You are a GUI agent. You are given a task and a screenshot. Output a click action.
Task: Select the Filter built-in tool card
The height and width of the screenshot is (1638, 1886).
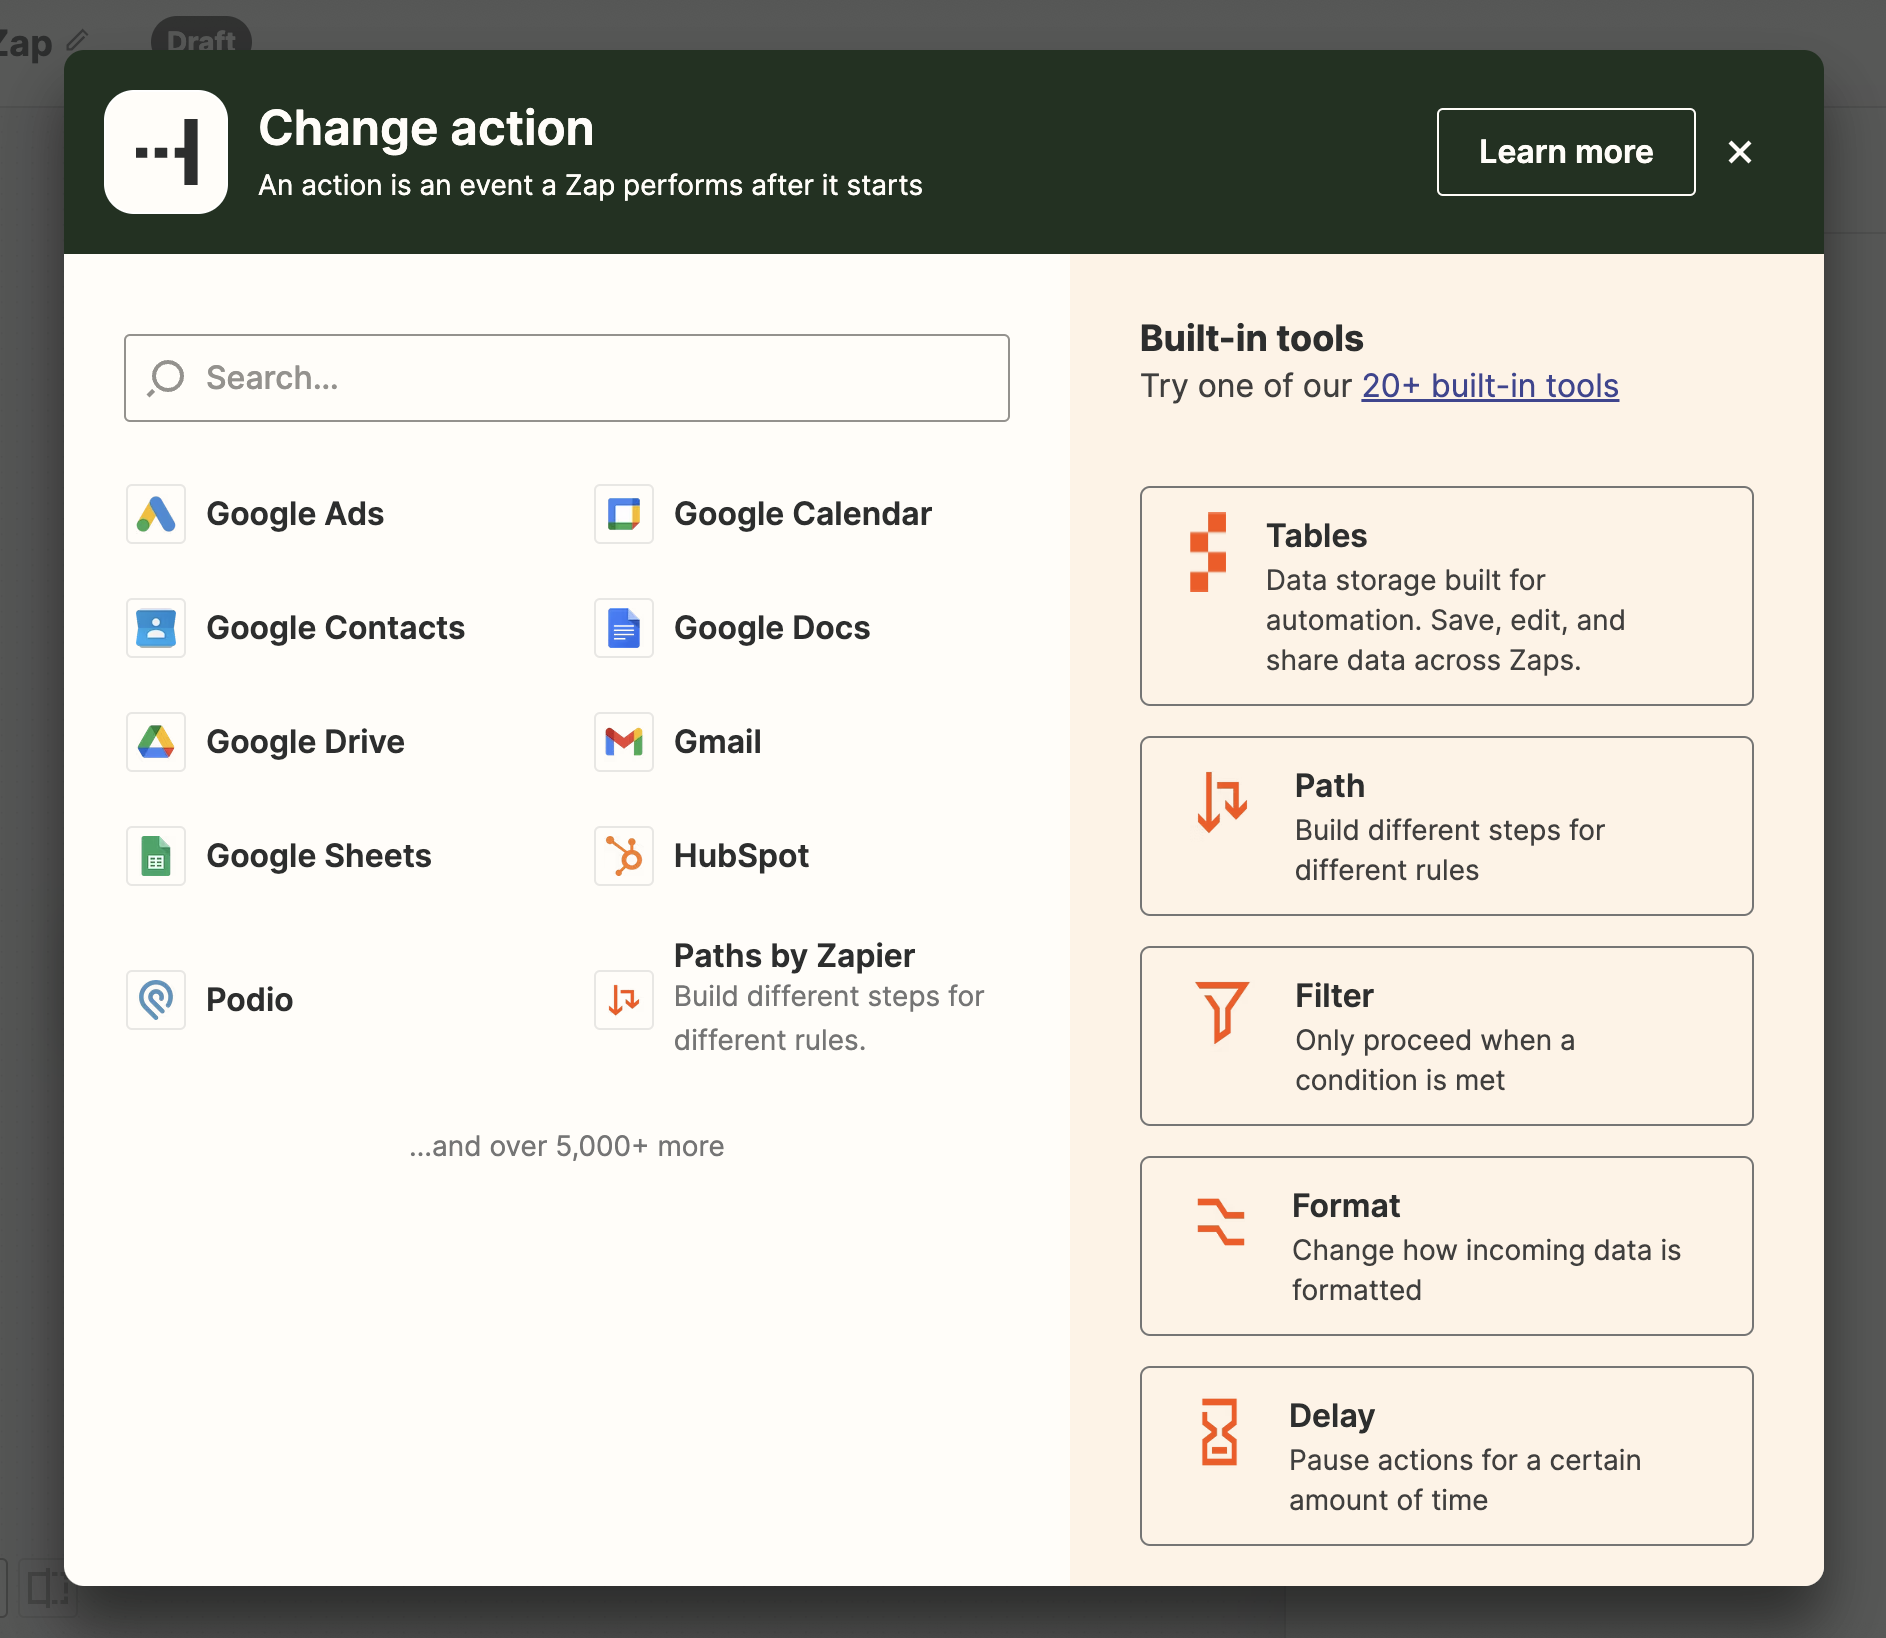point(1447,1036)
